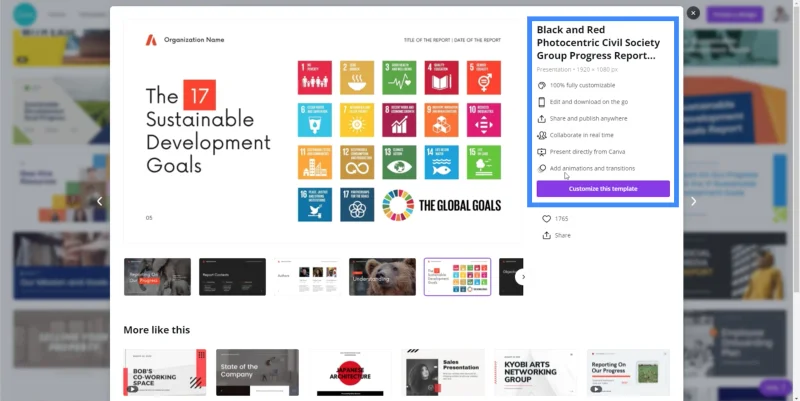Screen dimensions: 800x401
Task: Click the SDG 13 Climate Action eye tile
Action: click(x=399, y=162)
